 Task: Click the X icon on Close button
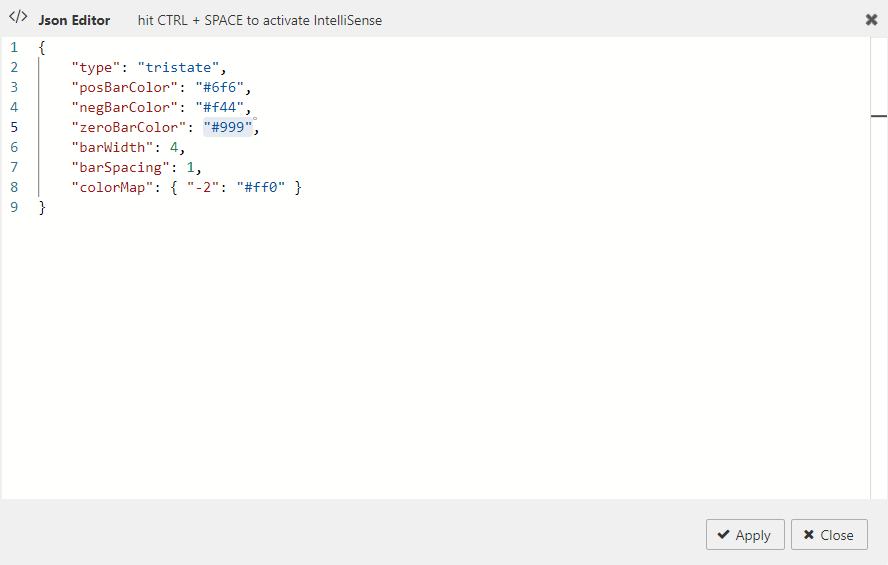tap(808, 535)
